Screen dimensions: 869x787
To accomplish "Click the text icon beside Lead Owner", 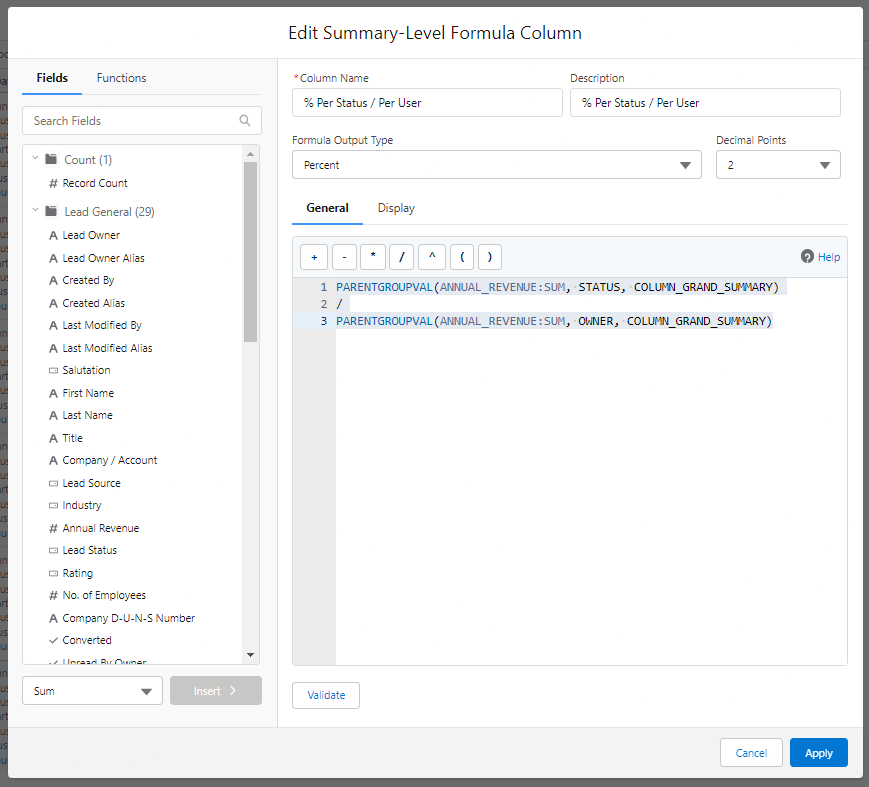I will point(53,236).
